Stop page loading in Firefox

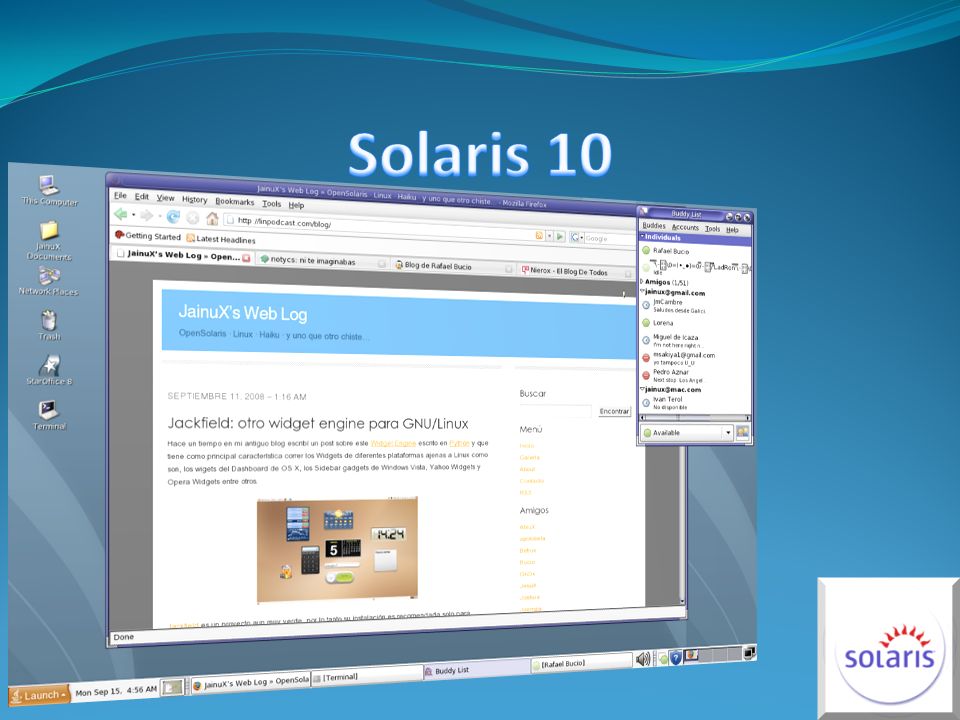tap(193, 217)
